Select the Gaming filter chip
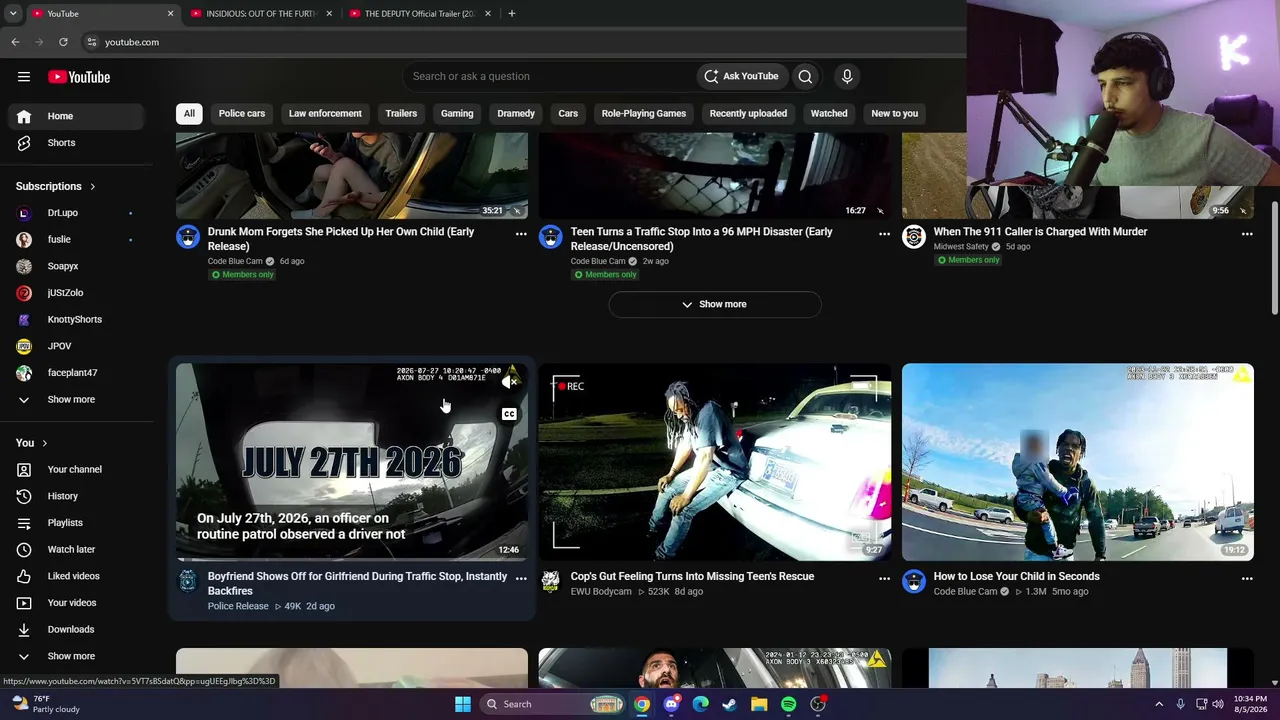Viewport: 1280px width, 720px height. 457,113
